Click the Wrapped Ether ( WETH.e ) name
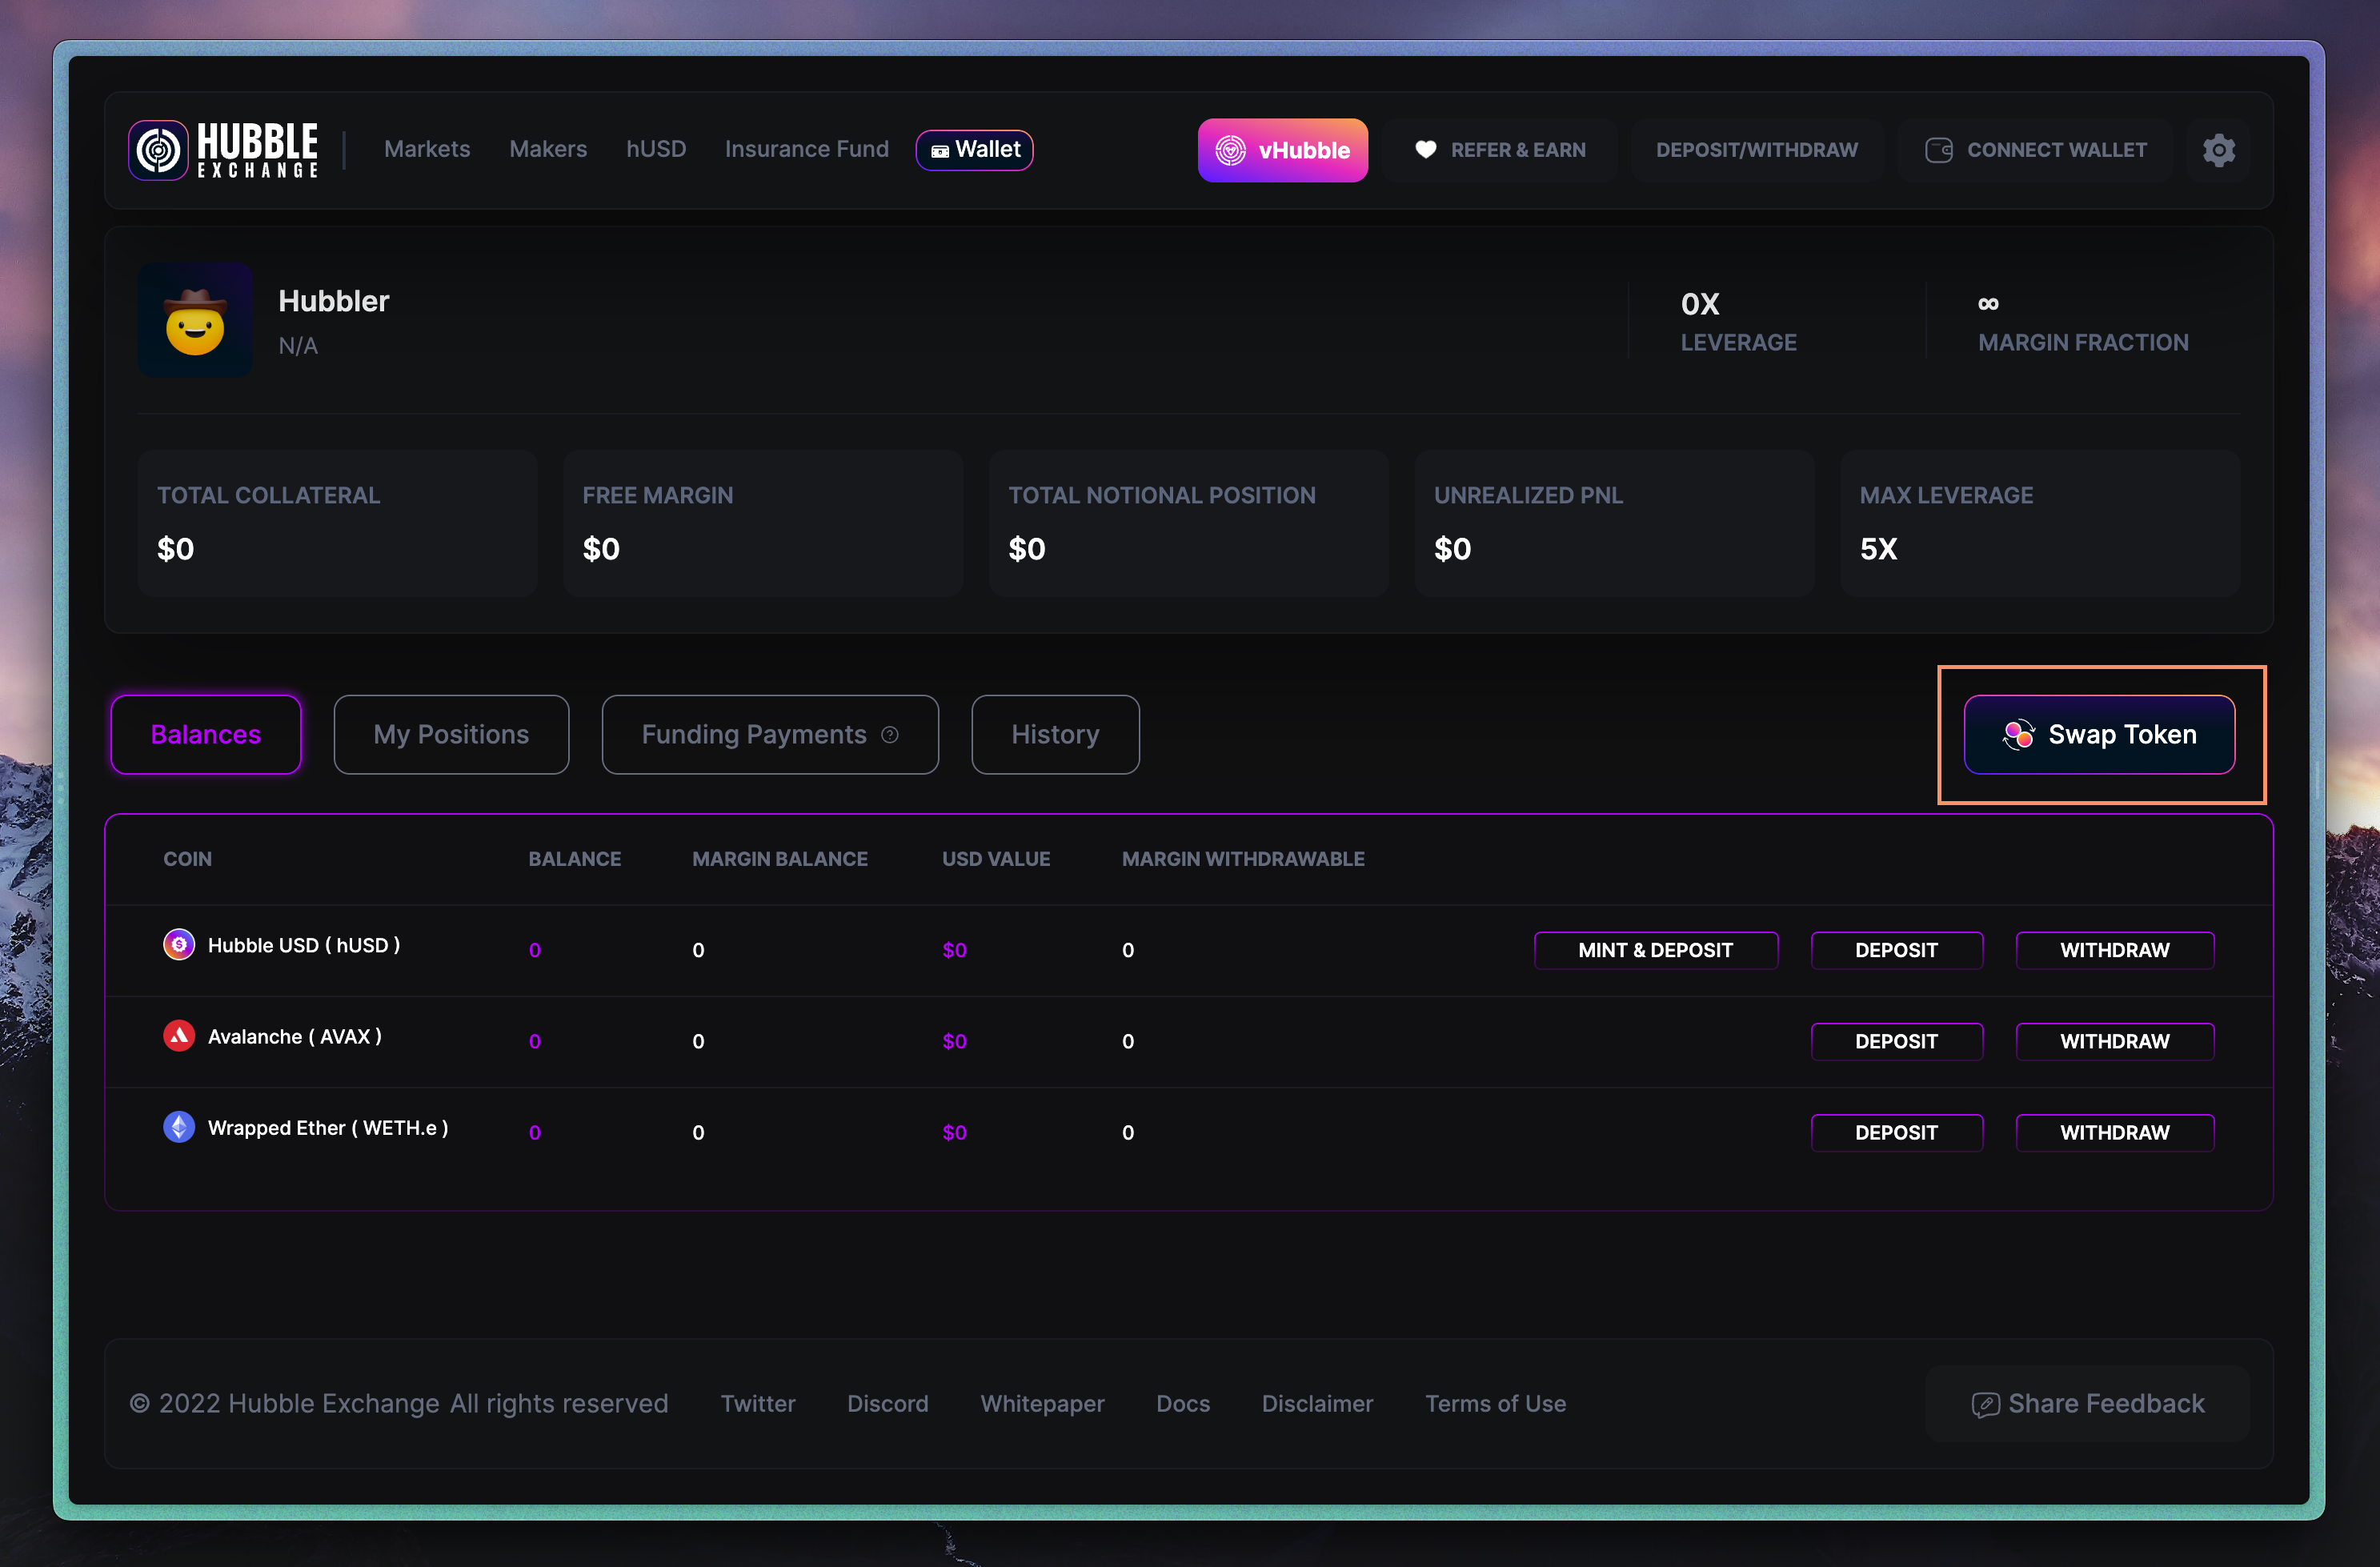Screen dimensions: 2380x1567 click(x=328, y=1128)
